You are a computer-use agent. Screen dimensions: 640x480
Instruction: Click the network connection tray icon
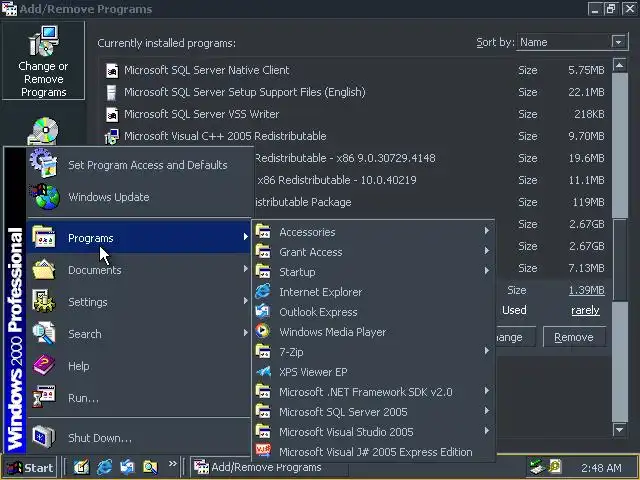[x=536, y=467]
